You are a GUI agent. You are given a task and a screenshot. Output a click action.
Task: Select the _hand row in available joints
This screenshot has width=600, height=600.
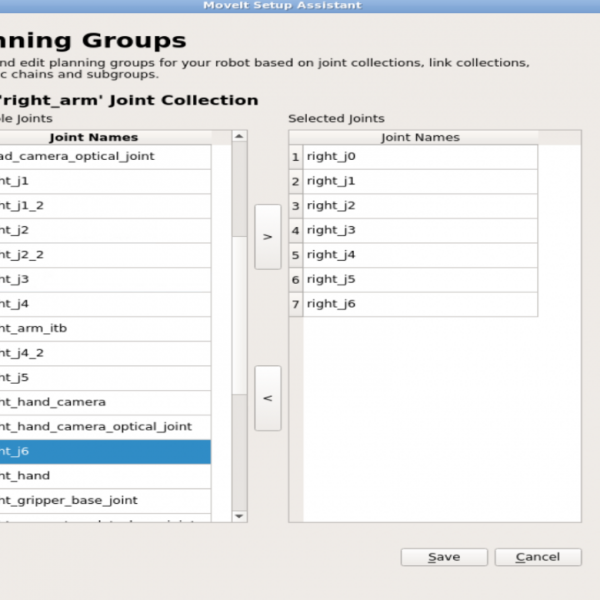105,476
